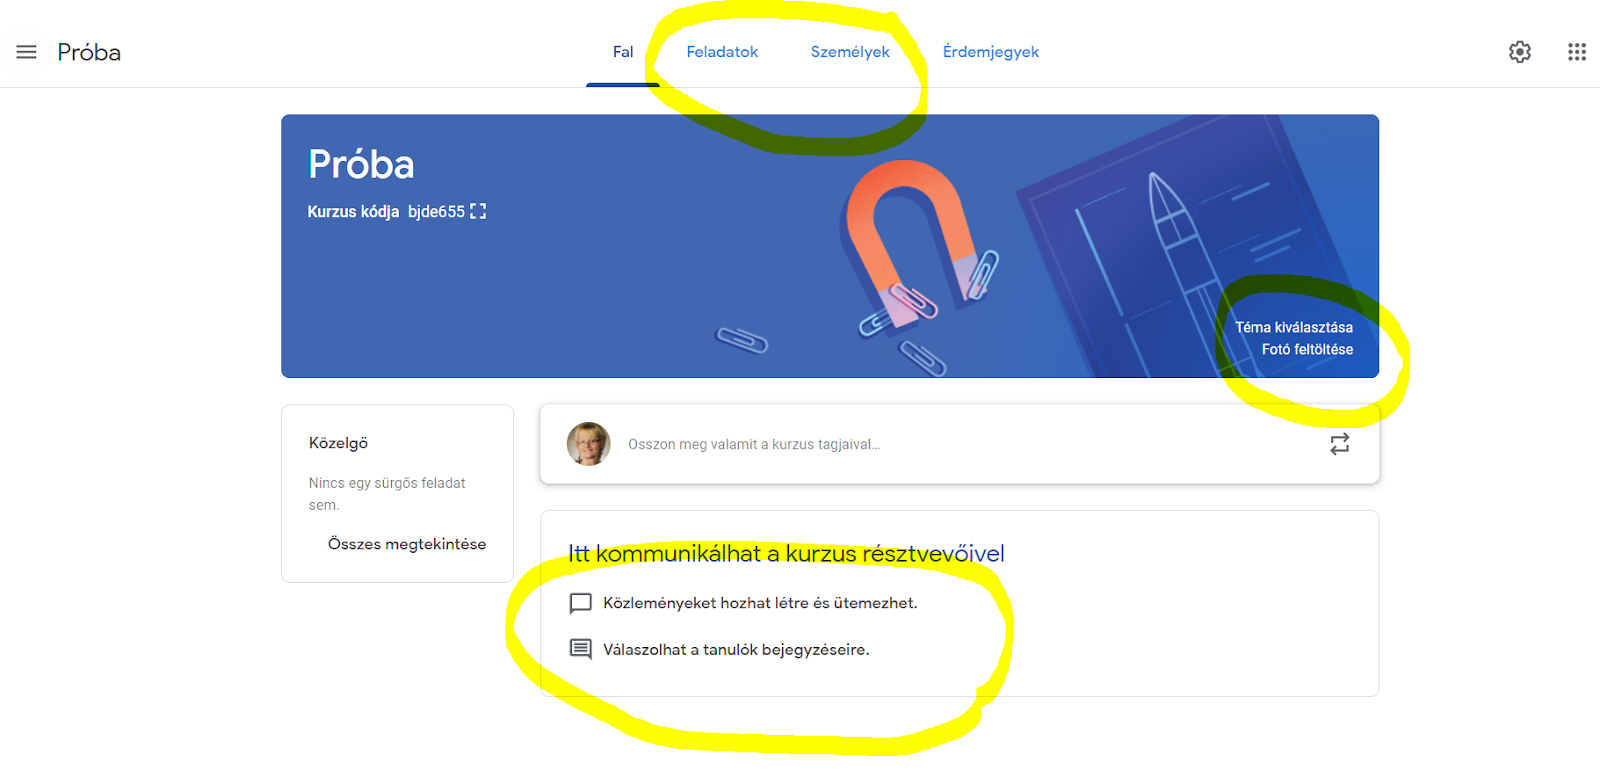The height and width of the screenshot is (778, 1600).
Task: Click the magnet illustration on banner
Action: point(908,242)
